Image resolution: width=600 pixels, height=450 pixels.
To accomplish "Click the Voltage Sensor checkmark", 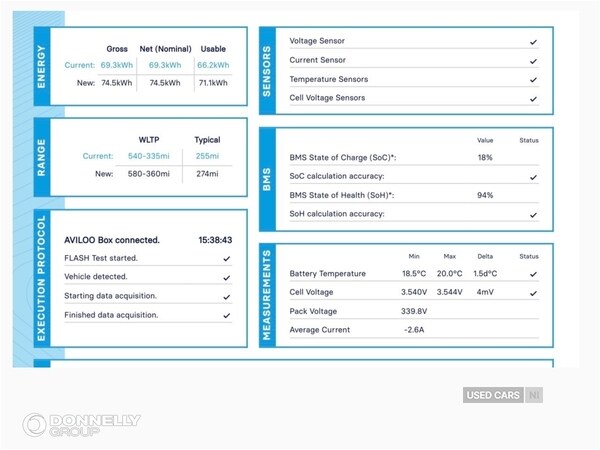I will coord(533,42).
